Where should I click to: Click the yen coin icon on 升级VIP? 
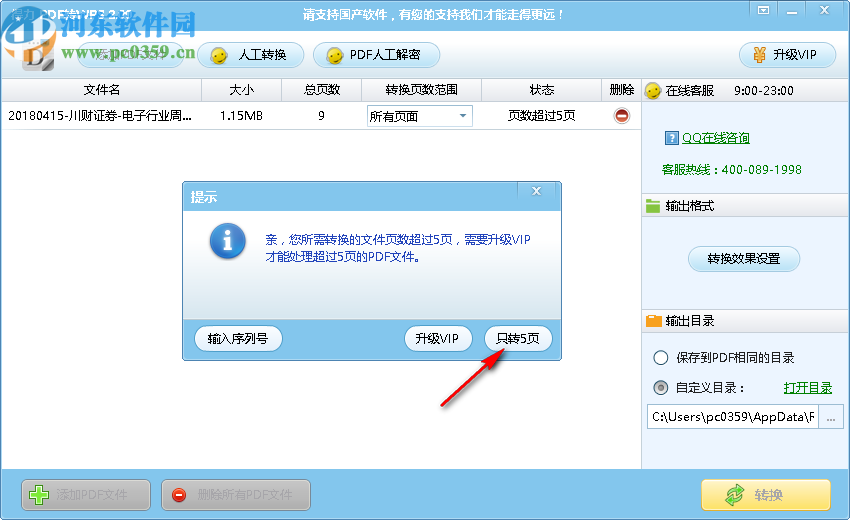759,55
